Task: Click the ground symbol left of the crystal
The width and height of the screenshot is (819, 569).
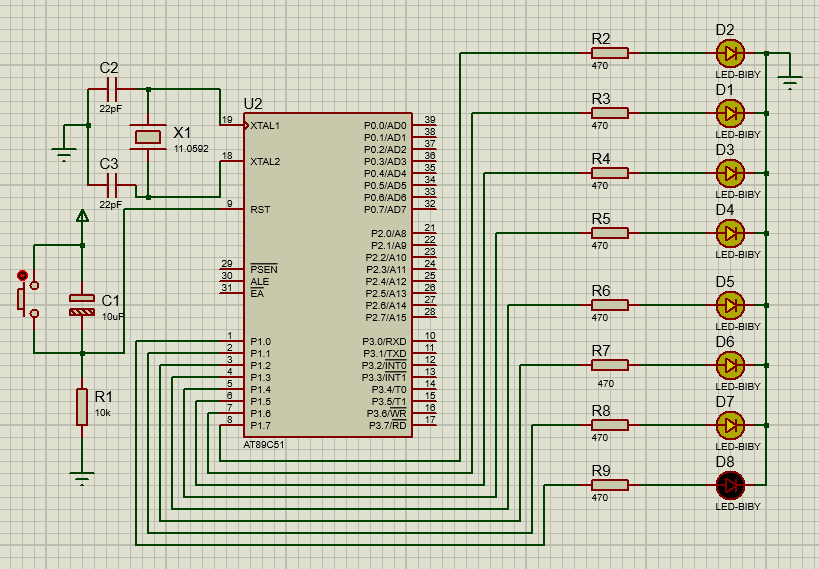Action: click(64, 155)
